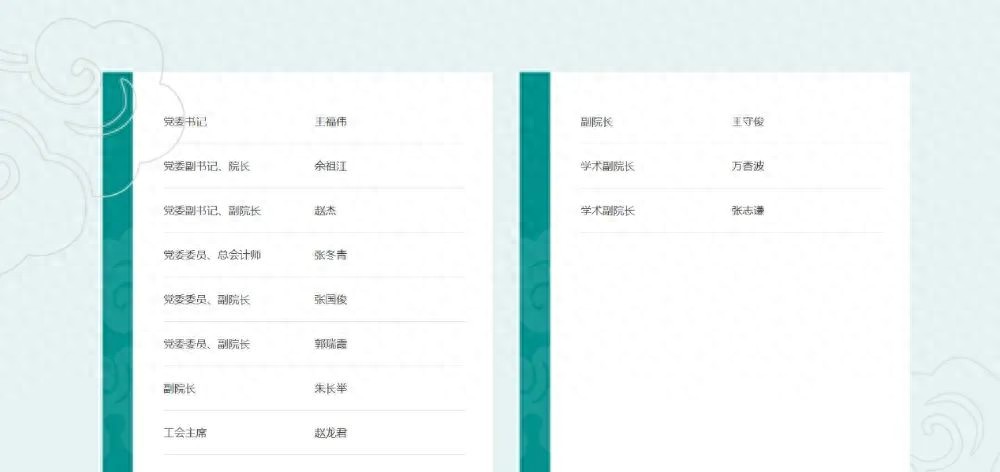This screenshot has width=1000, height=472.
Task: Click the name 张国俊
Action: click(x=330, y=300)
